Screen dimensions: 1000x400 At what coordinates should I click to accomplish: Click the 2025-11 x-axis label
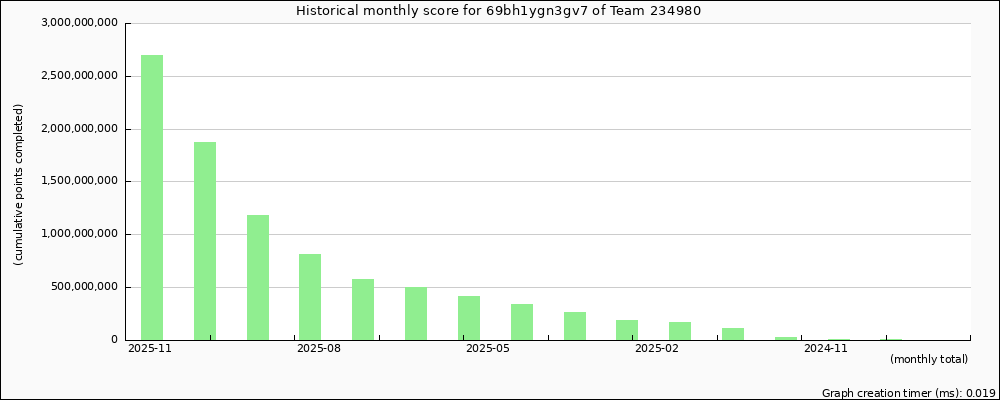[x=149, y=349]
